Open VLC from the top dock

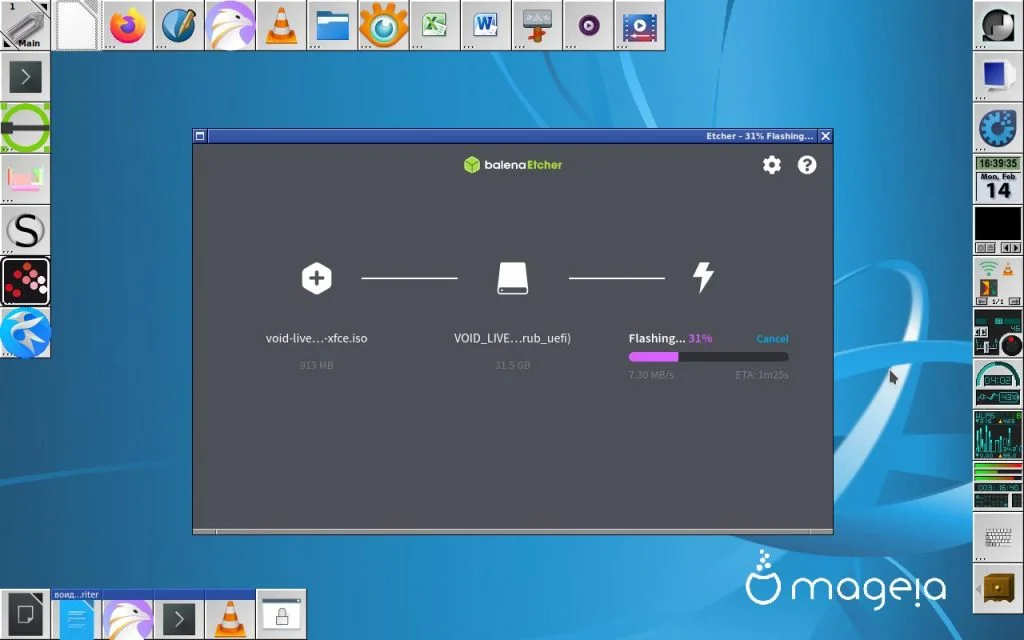281,25
